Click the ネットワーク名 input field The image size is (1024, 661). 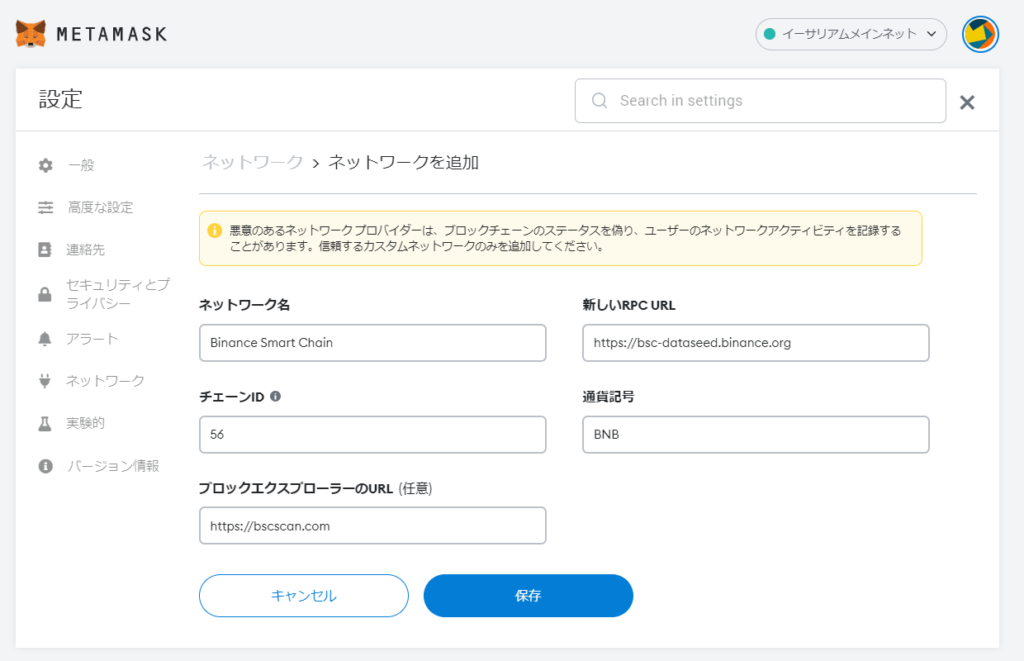(372, 343)
